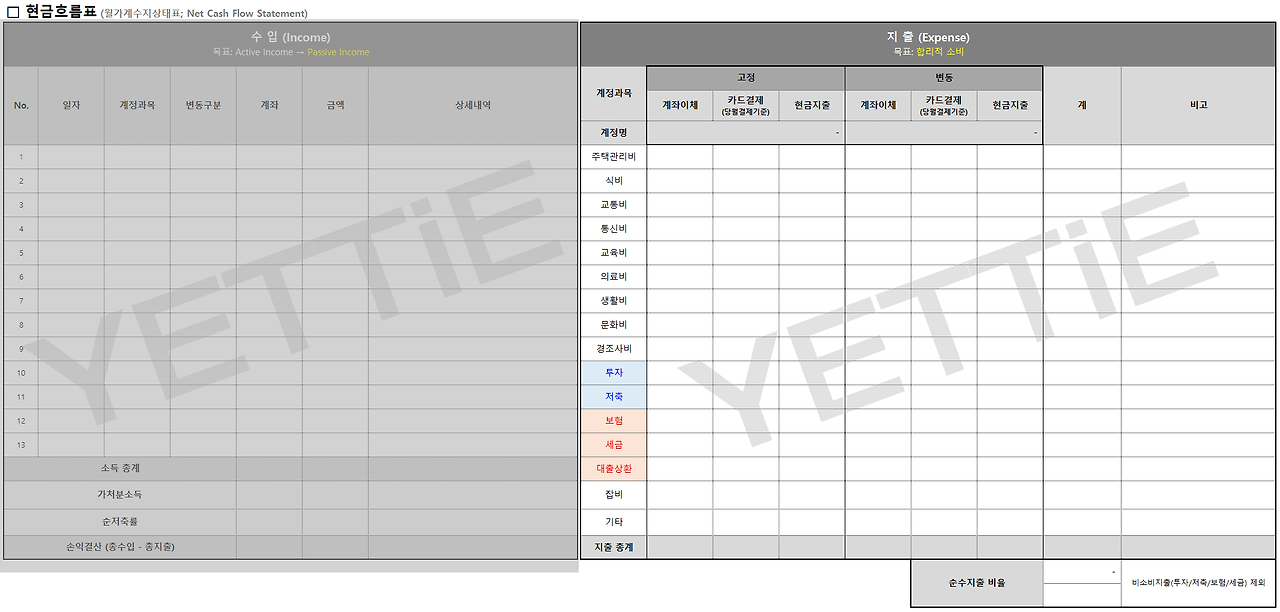Click the 보험 expense category label

tap(613, 421)
